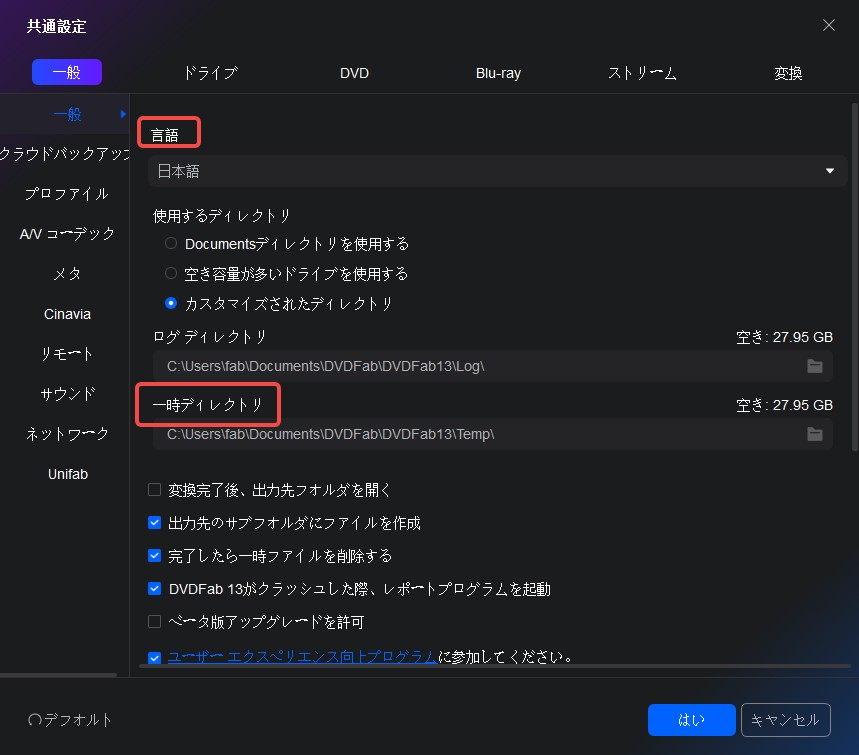859x755 pixels.
Task: Click the Temp directory path field
Action: pos(493,434)
